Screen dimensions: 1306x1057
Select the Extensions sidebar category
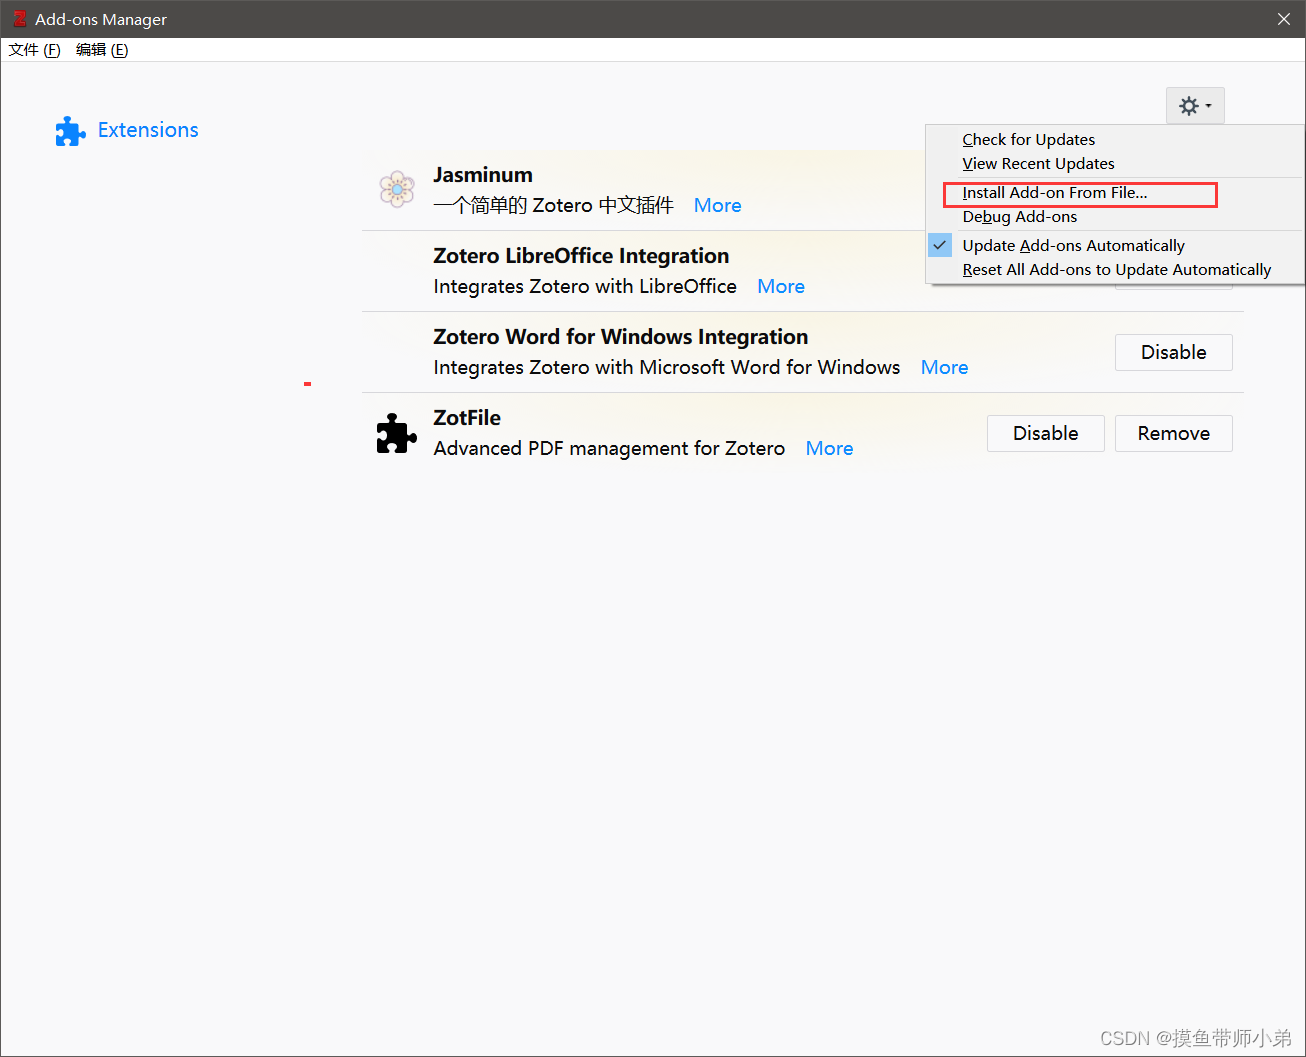tap(128, 130)
